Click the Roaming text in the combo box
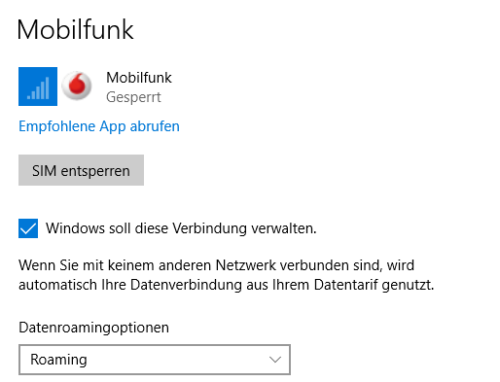This screenshot has width=500, height=382. [x=59, y=360]
